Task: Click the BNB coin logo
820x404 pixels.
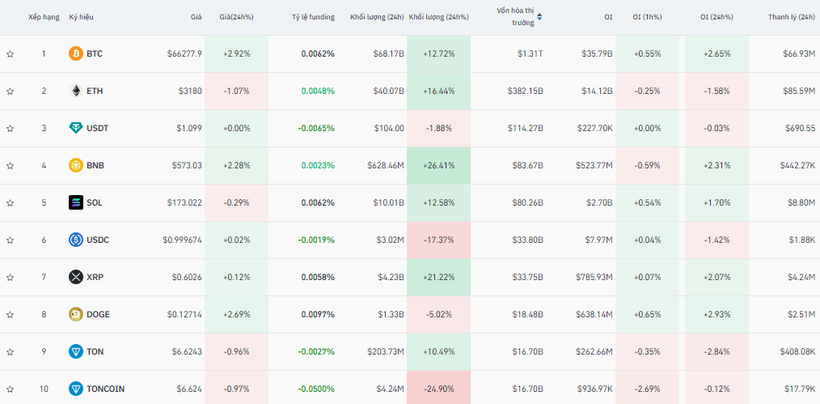Action: (76, 165)
